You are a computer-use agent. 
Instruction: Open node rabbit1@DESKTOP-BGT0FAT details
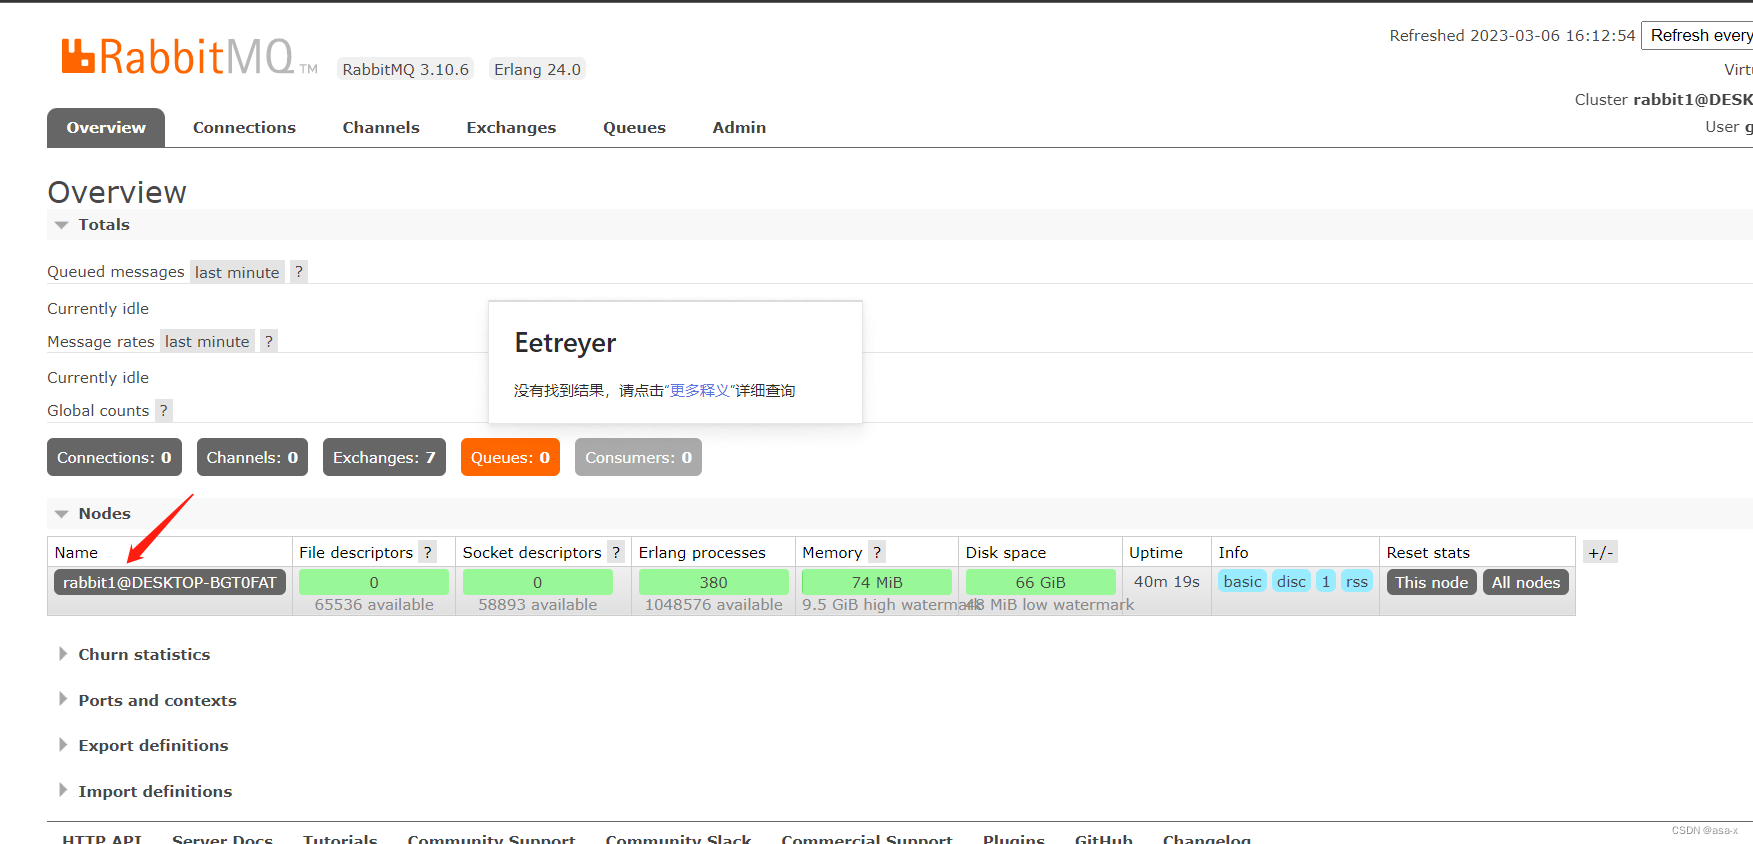tap(170, 582)
